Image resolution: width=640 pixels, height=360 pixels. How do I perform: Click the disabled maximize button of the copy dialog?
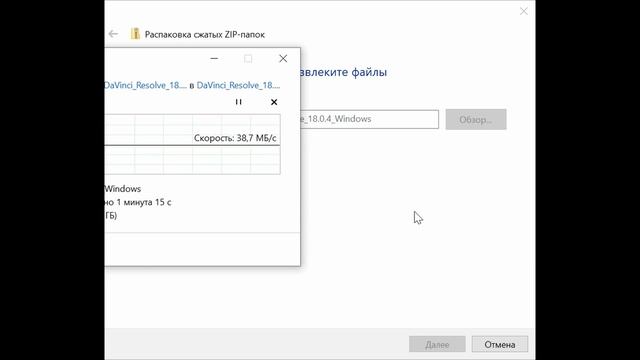[x=248, y=58]
